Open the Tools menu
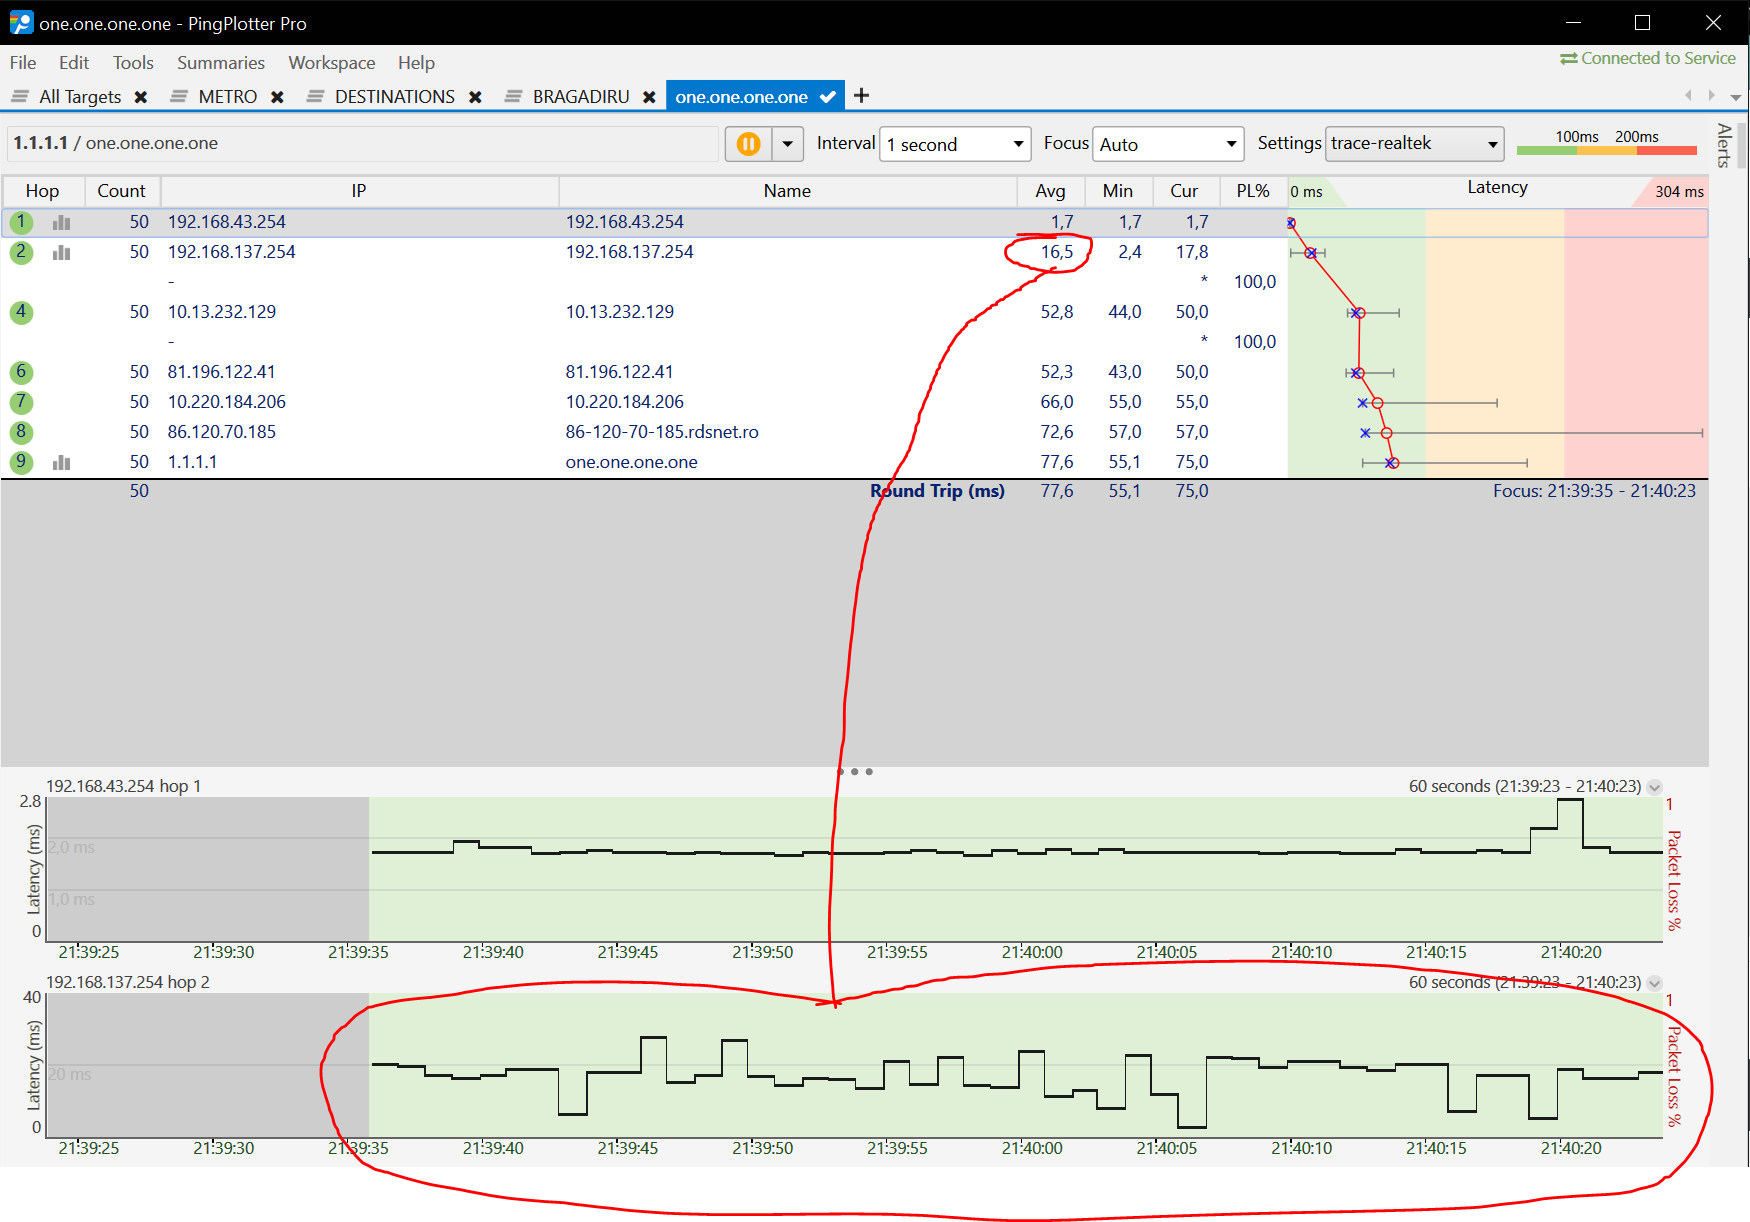The height and width of the screenshot is (1222, 1750). tap(132, 62)
